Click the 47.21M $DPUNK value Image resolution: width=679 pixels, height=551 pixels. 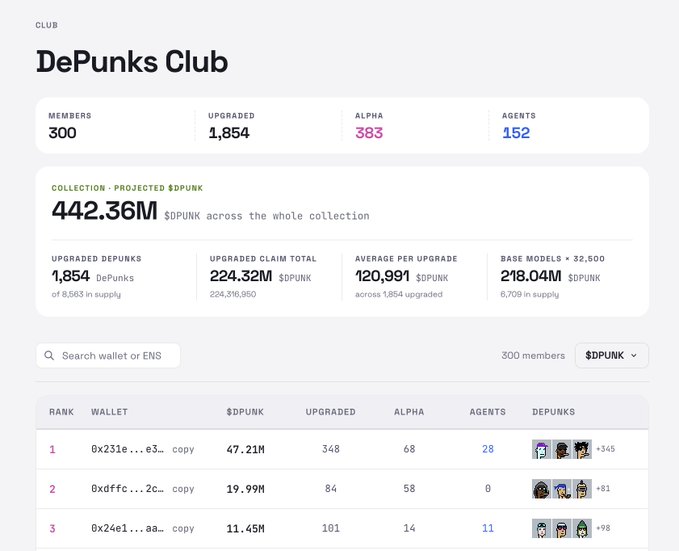[x=245, y=450]
